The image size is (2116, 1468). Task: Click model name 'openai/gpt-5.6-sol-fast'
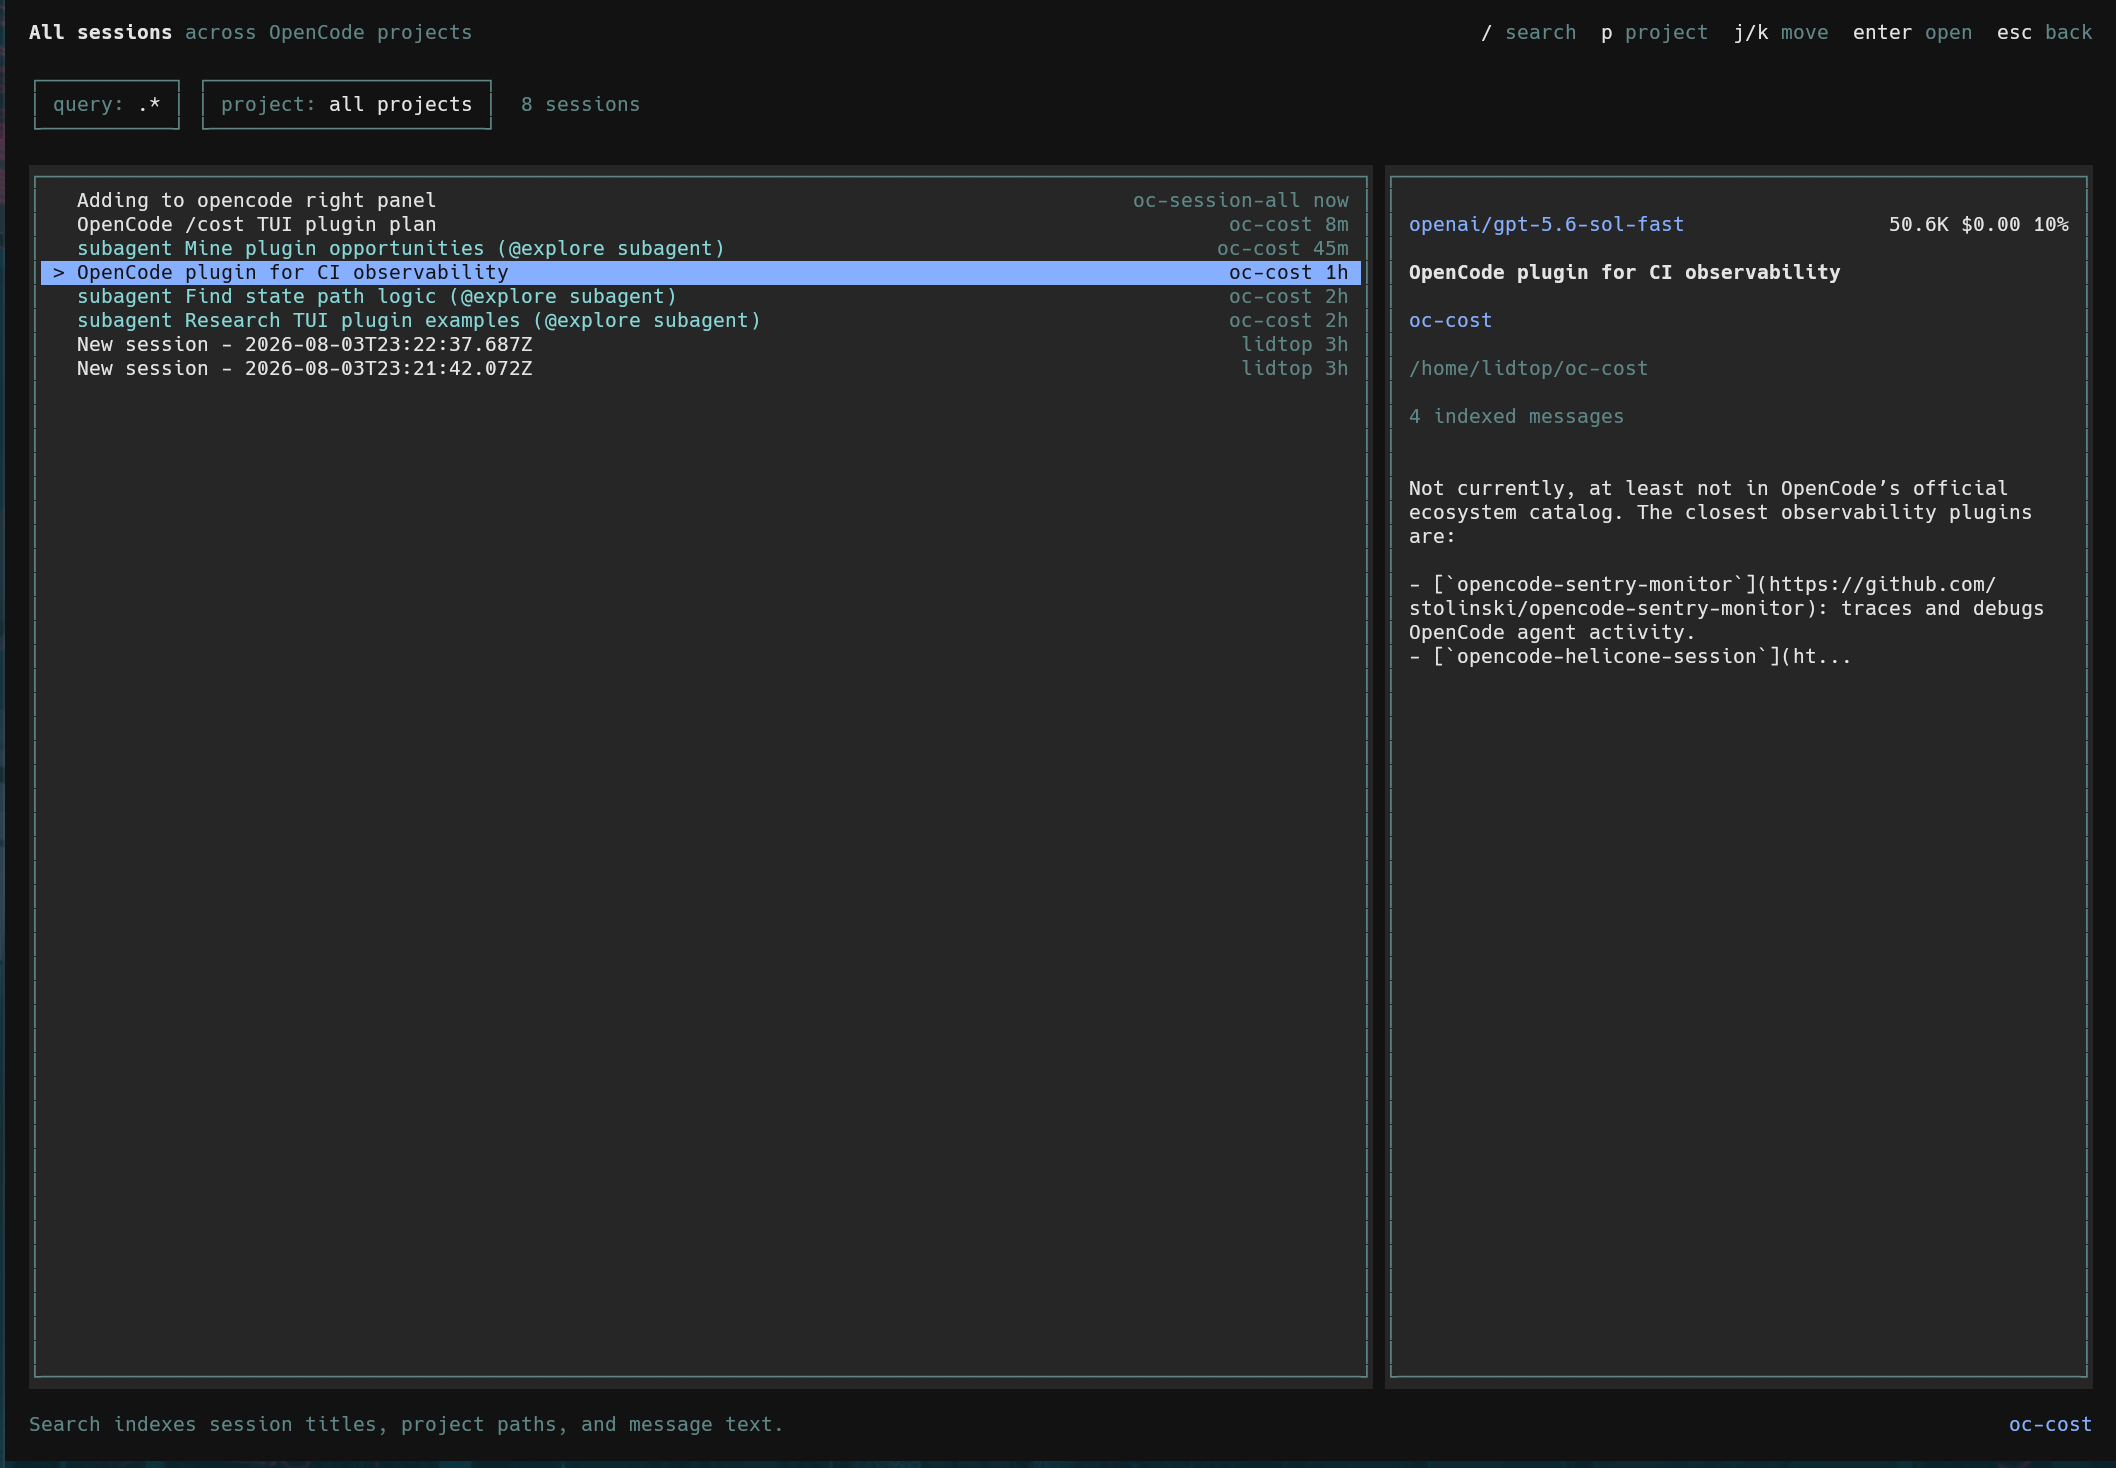click(1546, 225)
